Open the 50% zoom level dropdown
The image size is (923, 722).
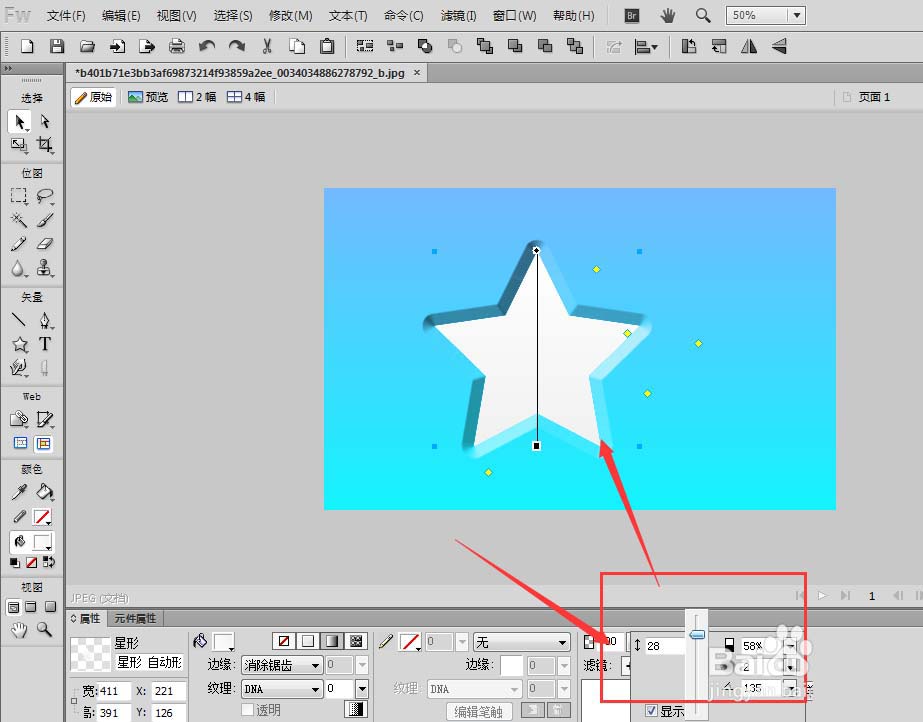pyautogui.click(x=796, y=15)
